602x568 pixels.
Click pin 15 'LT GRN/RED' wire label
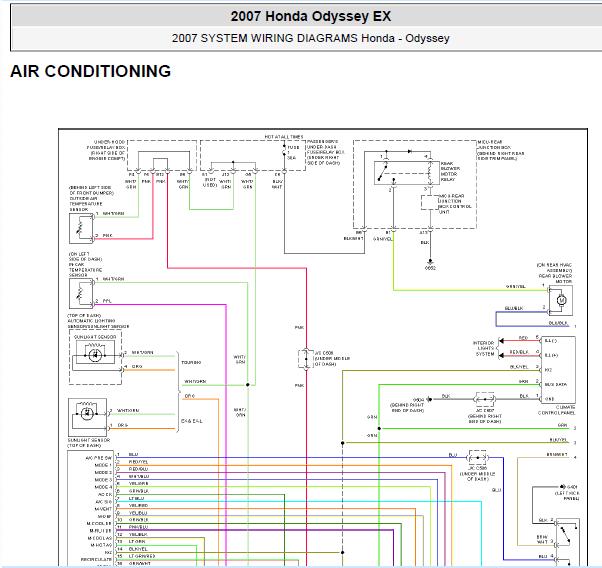[142, 556]
